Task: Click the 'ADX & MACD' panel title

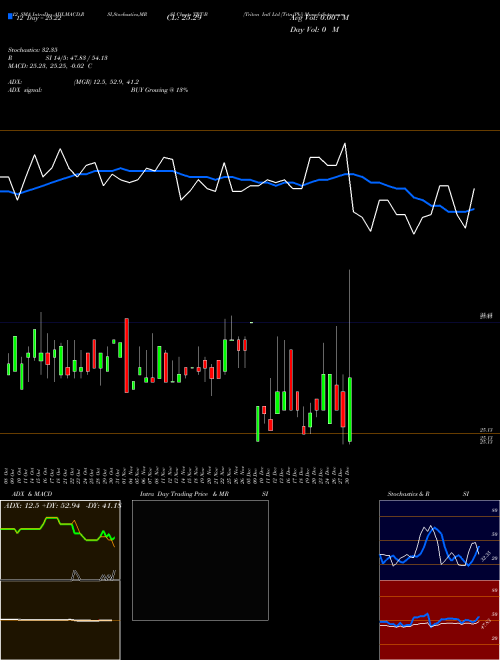Action: [32, 494]
